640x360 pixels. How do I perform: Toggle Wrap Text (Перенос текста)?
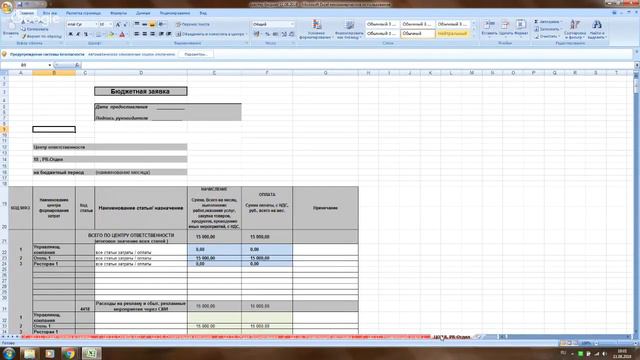click(x=193, y=24)
